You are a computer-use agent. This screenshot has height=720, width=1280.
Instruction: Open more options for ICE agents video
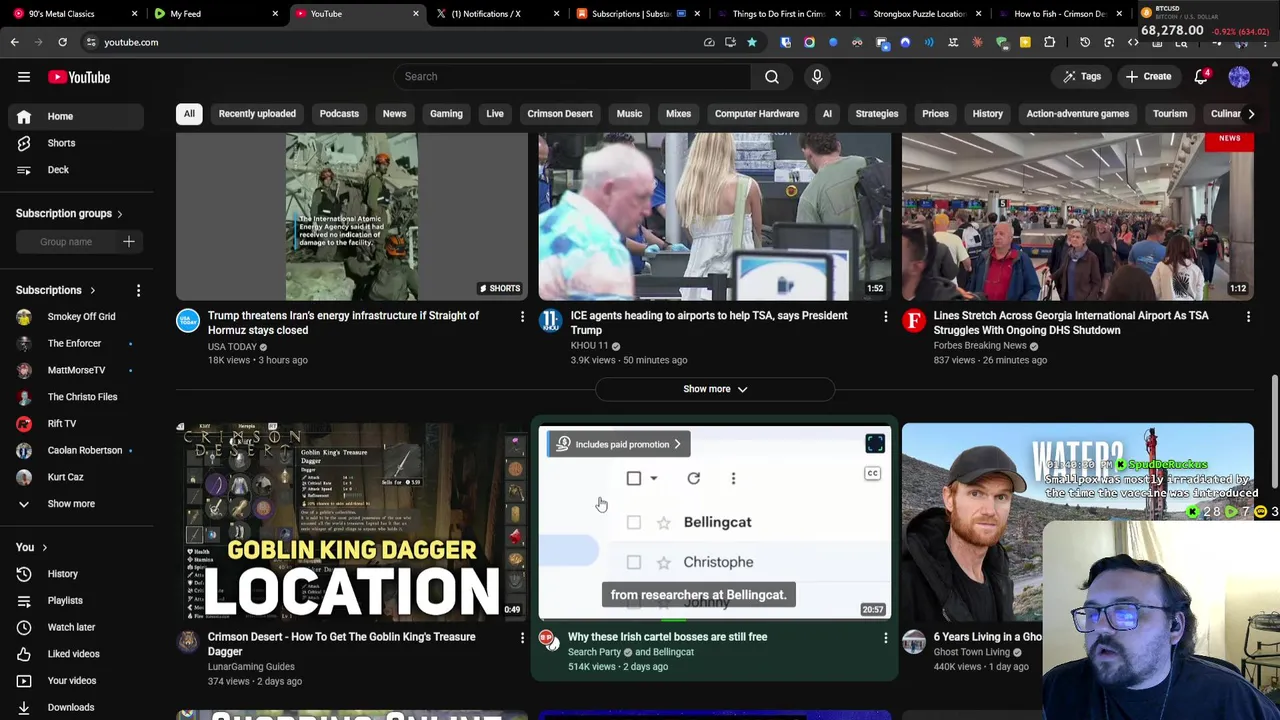[x=885, y=317]
